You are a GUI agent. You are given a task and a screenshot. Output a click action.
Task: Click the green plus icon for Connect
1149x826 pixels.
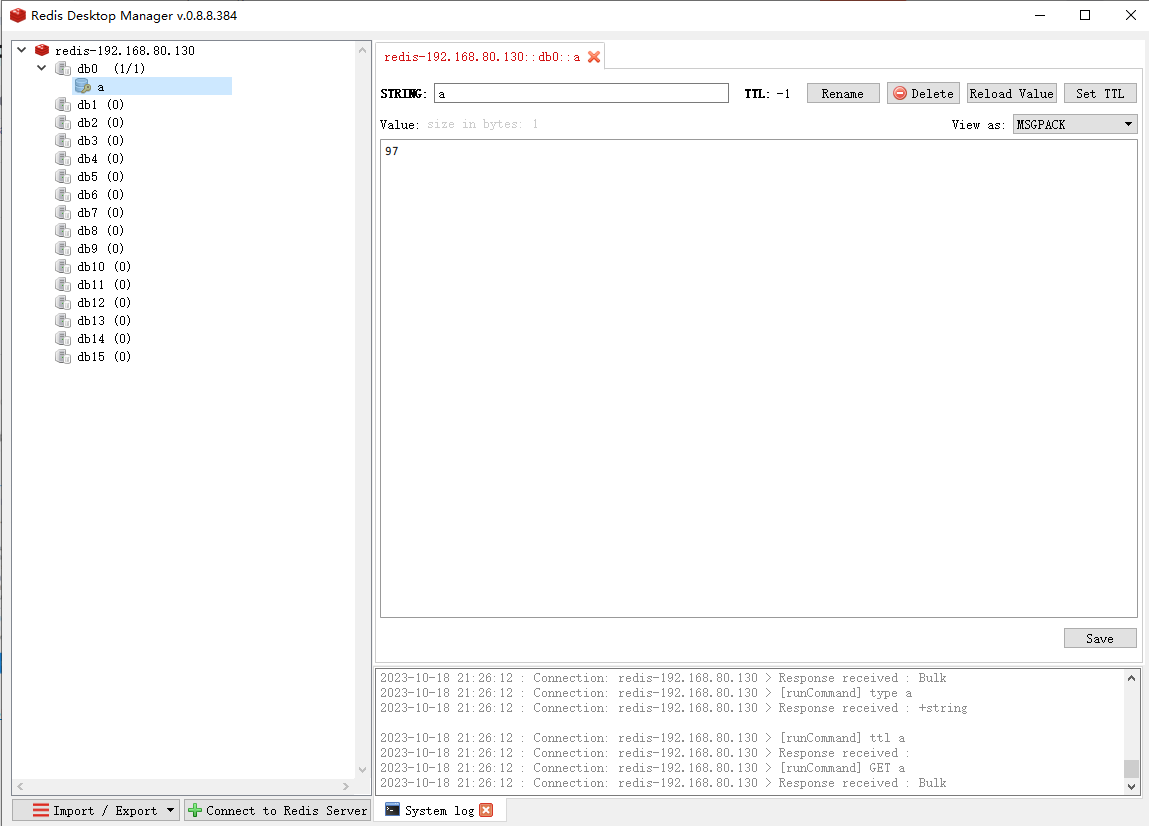tap(195, 810)
